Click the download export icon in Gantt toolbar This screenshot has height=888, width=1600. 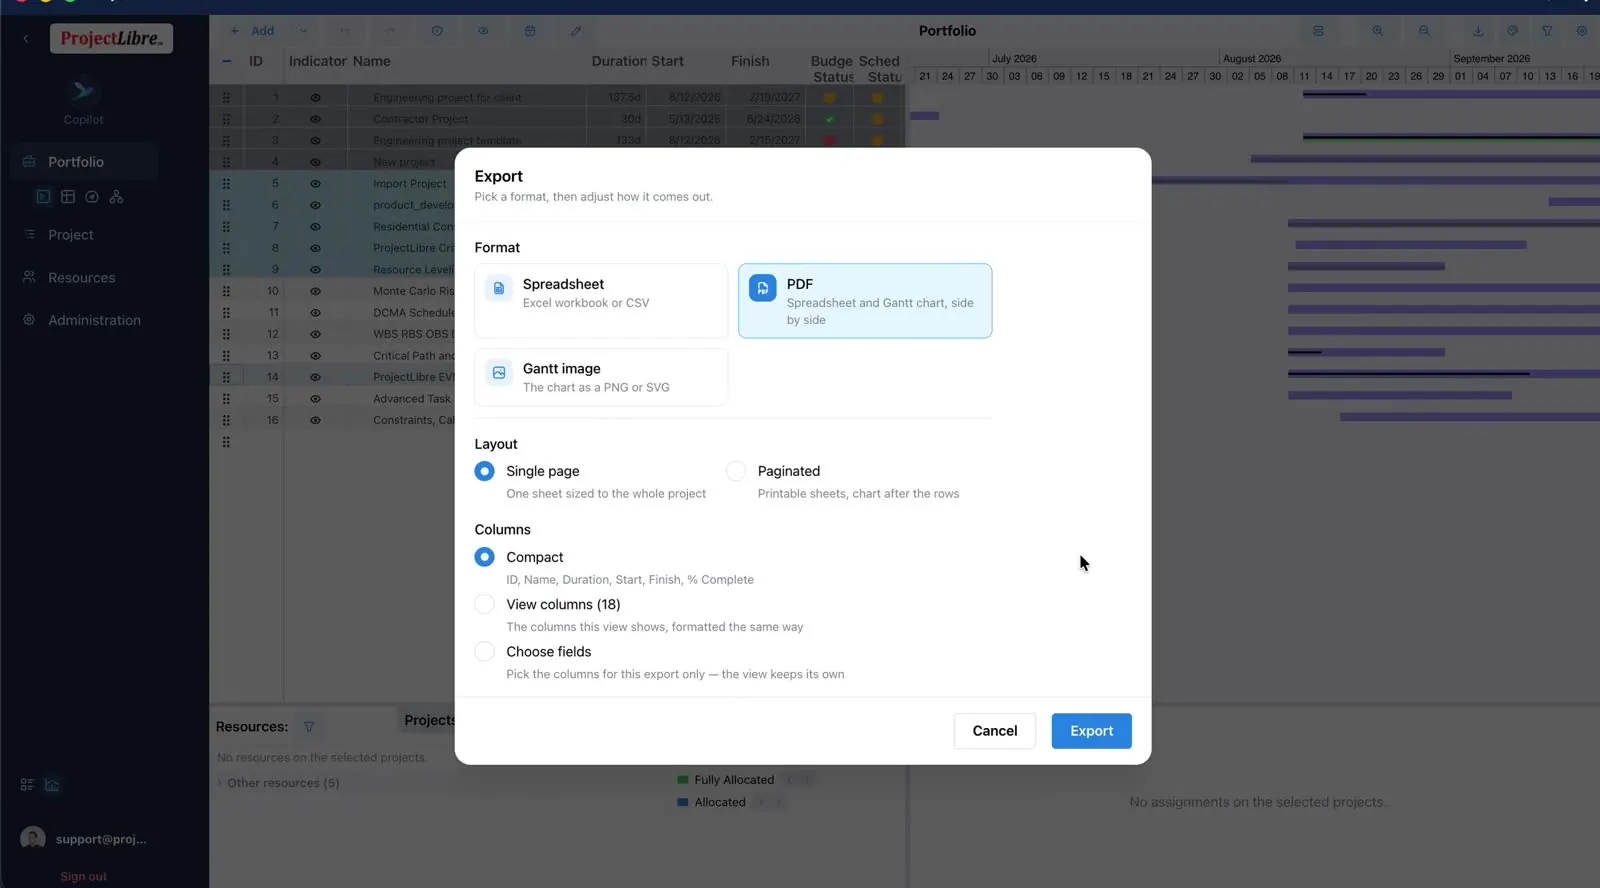1478,31
